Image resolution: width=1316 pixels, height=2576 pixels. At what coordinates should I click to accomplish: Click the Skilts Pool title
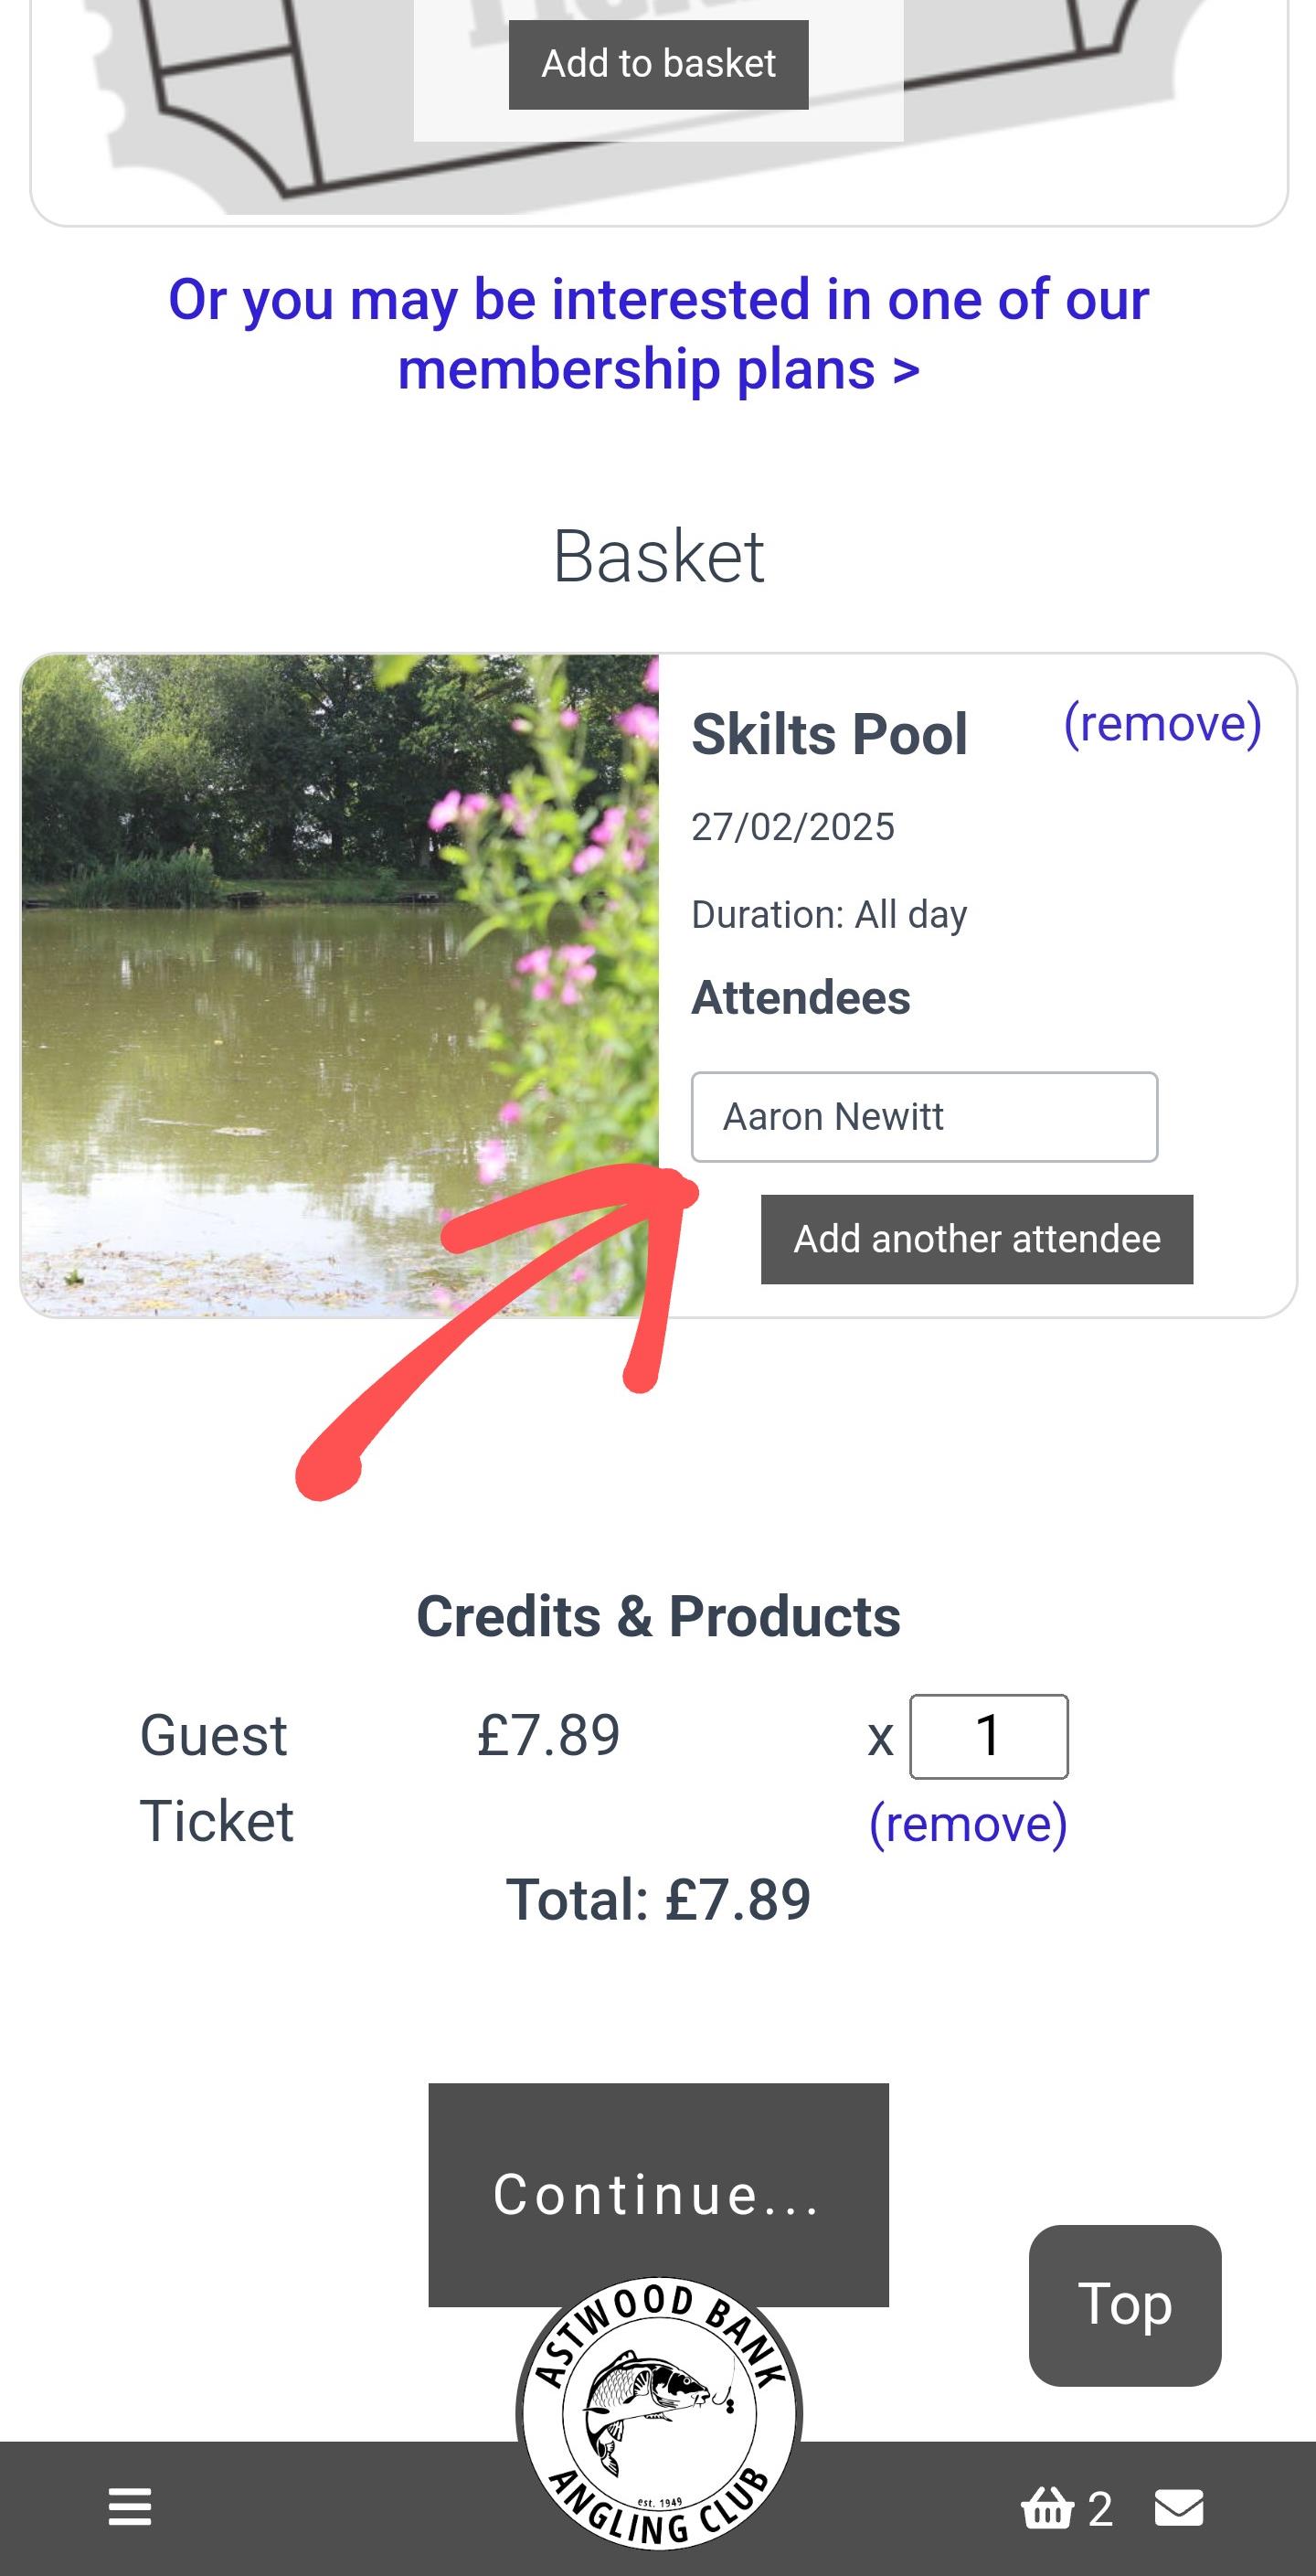[x=829, y=735]
